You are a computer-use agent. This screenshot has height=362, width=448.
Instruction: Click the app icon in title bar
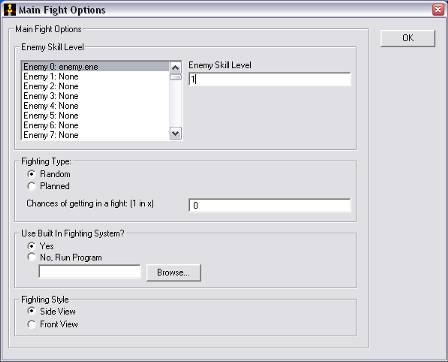pyautogui.click(x=9, y=10)
